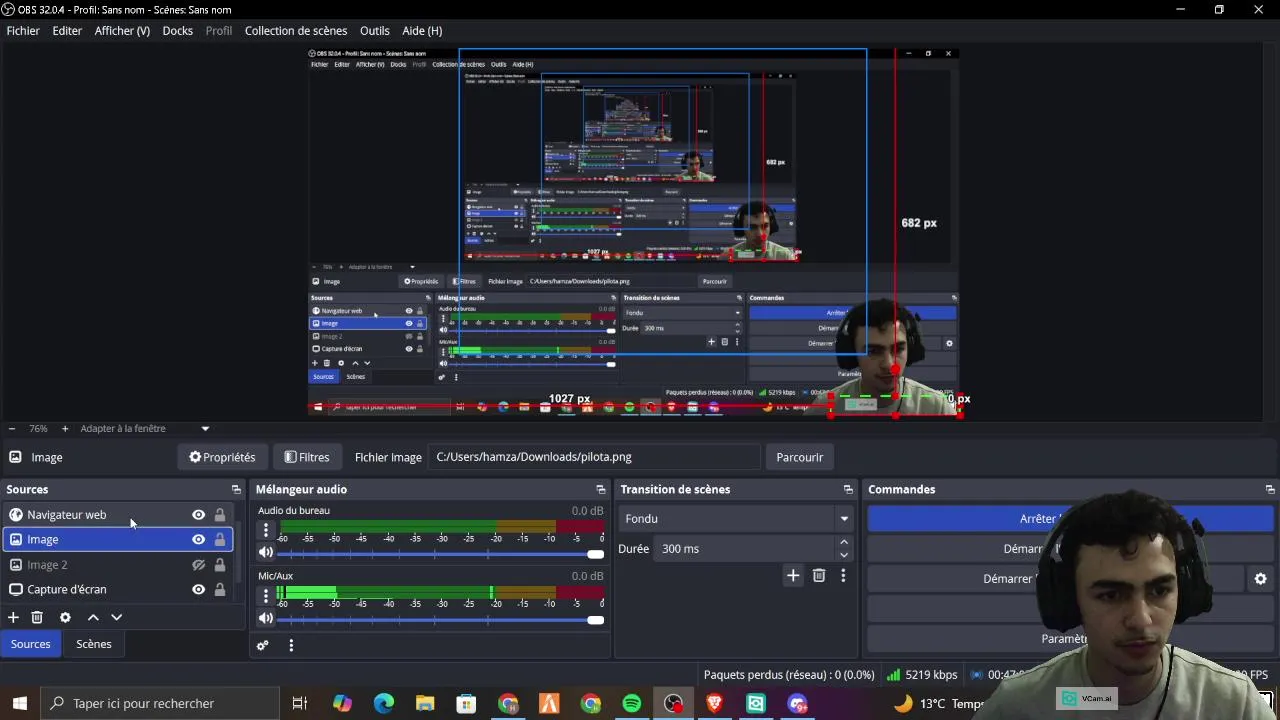Select the Capture d'écran source row
Image resolution: width=1280 pixels, height=720 pixels.
[118, 590]
